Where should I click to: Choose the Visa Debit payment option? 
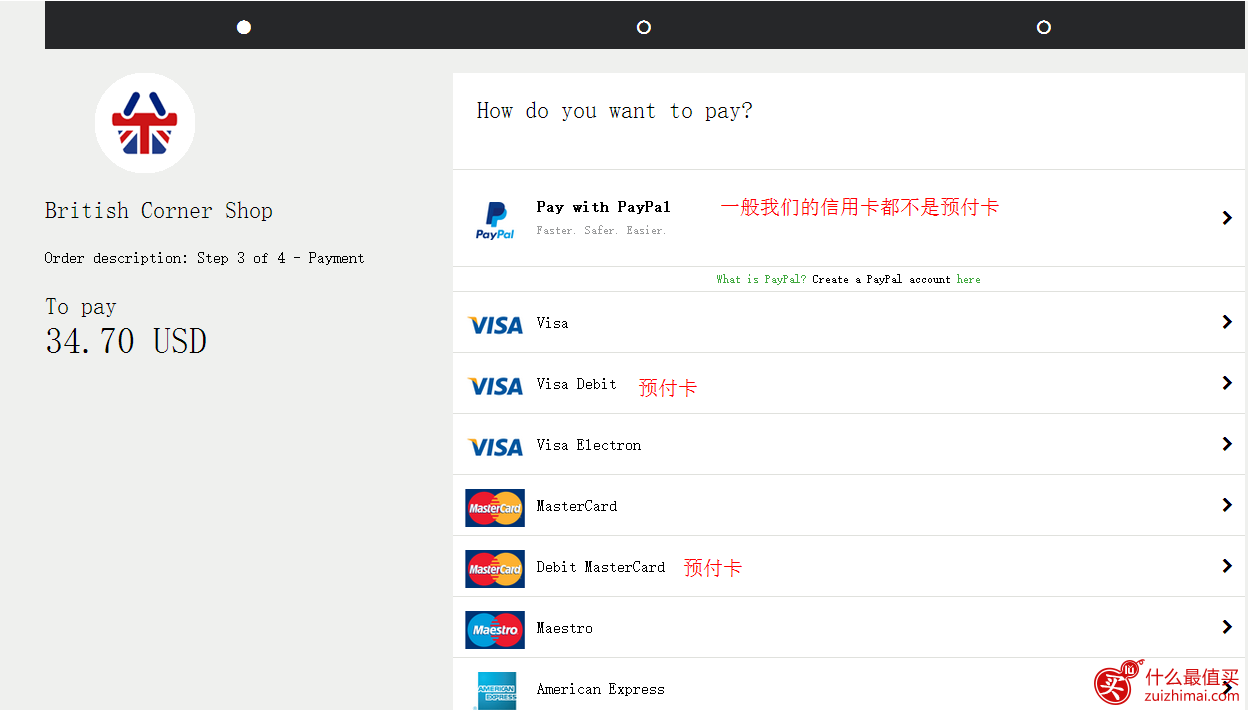(x=849, y=383)
